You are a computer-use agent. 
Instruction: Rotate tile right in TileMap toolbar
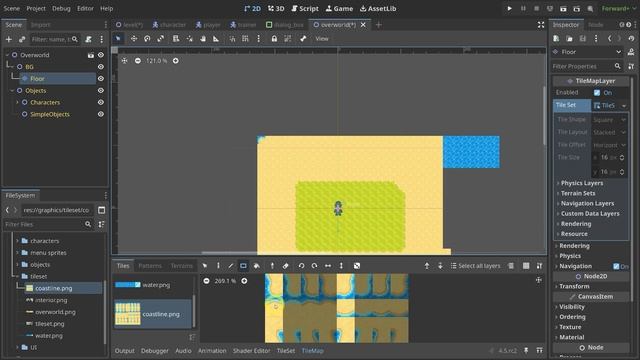tap(314, 266)
